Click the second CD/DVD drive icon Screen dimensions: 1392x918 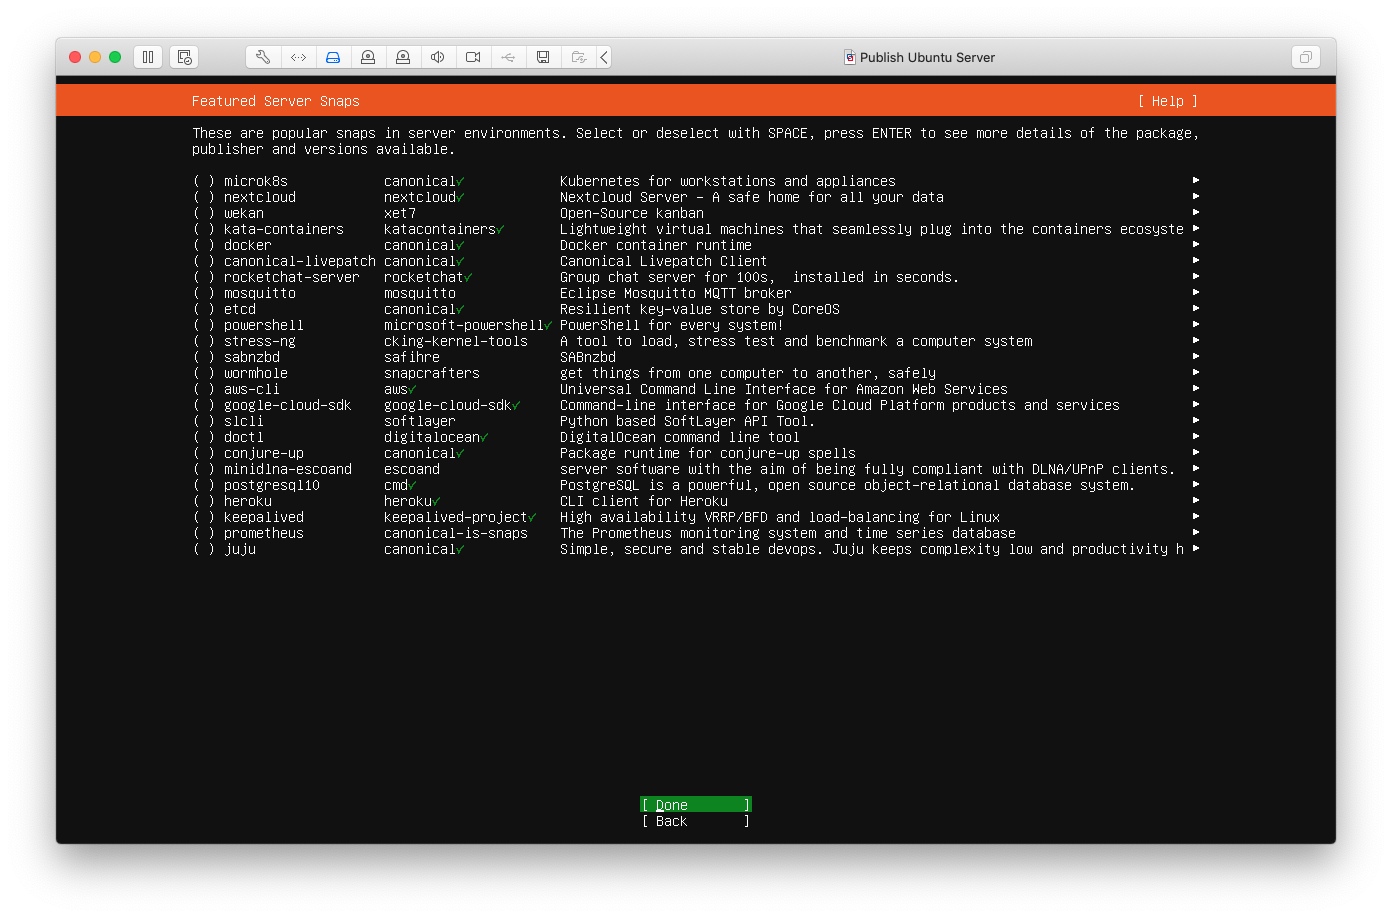point(403,57)
